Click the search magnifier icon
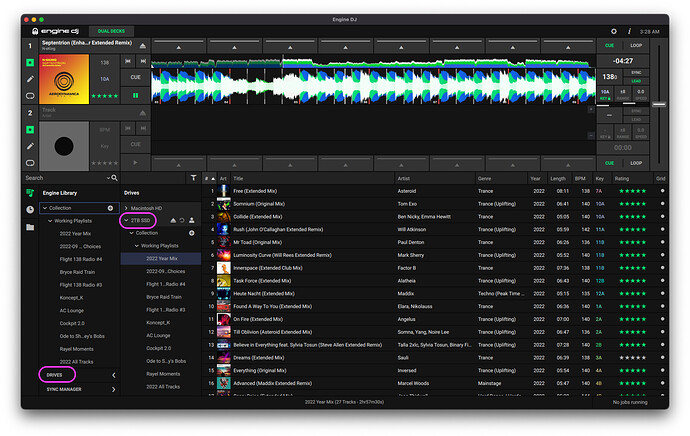 point(114,178)
